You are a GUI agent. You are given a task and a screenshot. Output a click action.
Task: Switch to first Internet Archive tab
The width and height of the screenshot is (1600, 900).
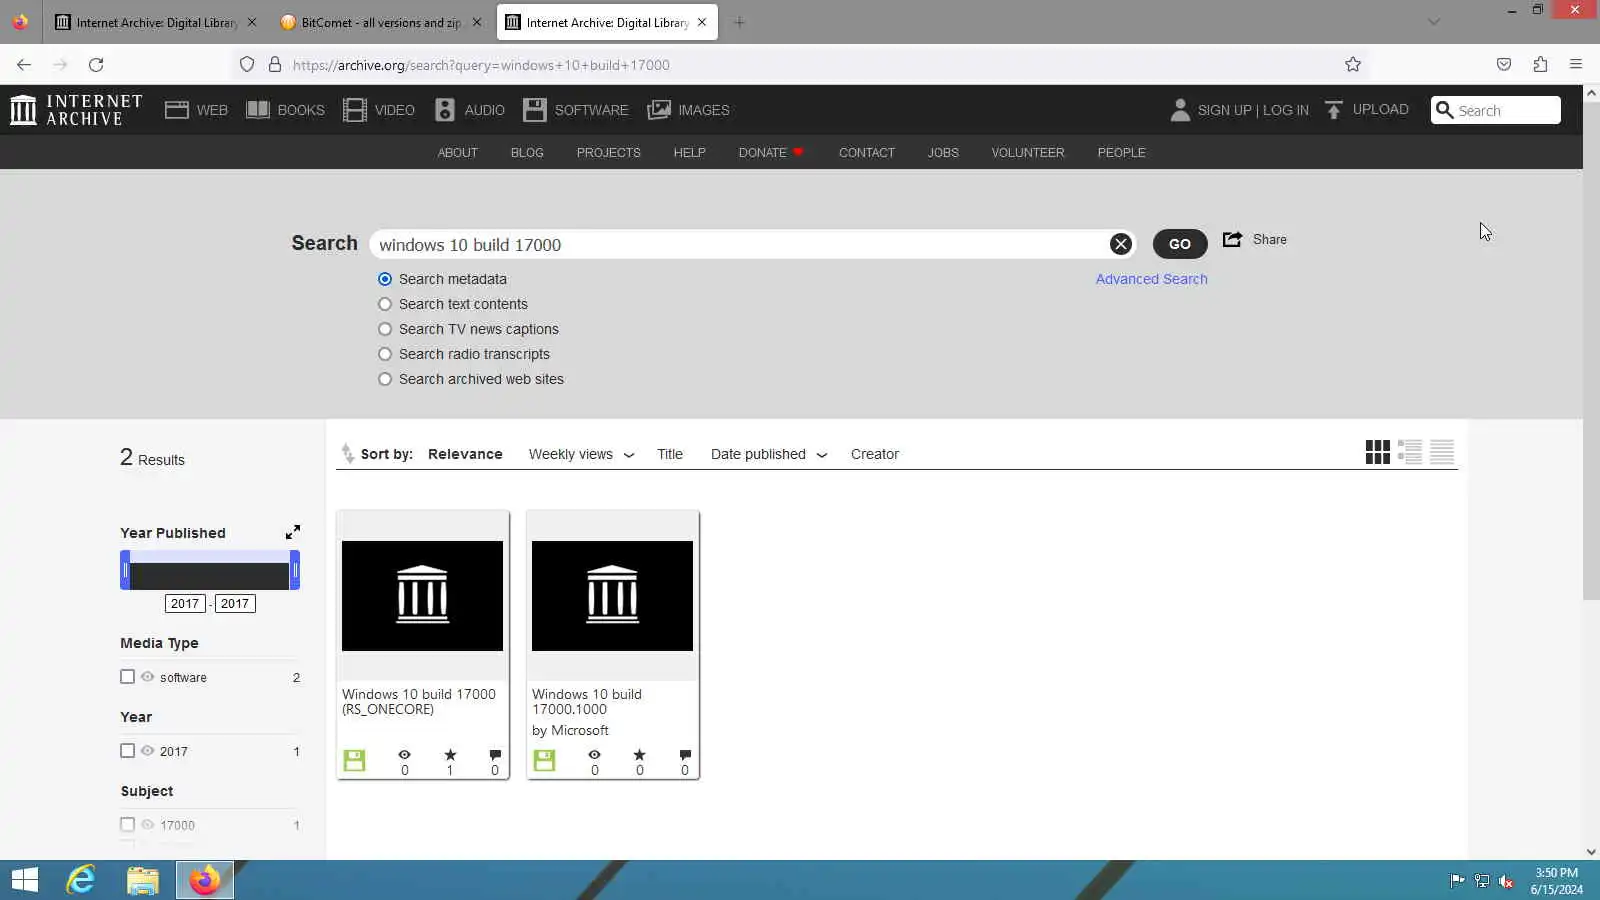click(x=156, y=22)
